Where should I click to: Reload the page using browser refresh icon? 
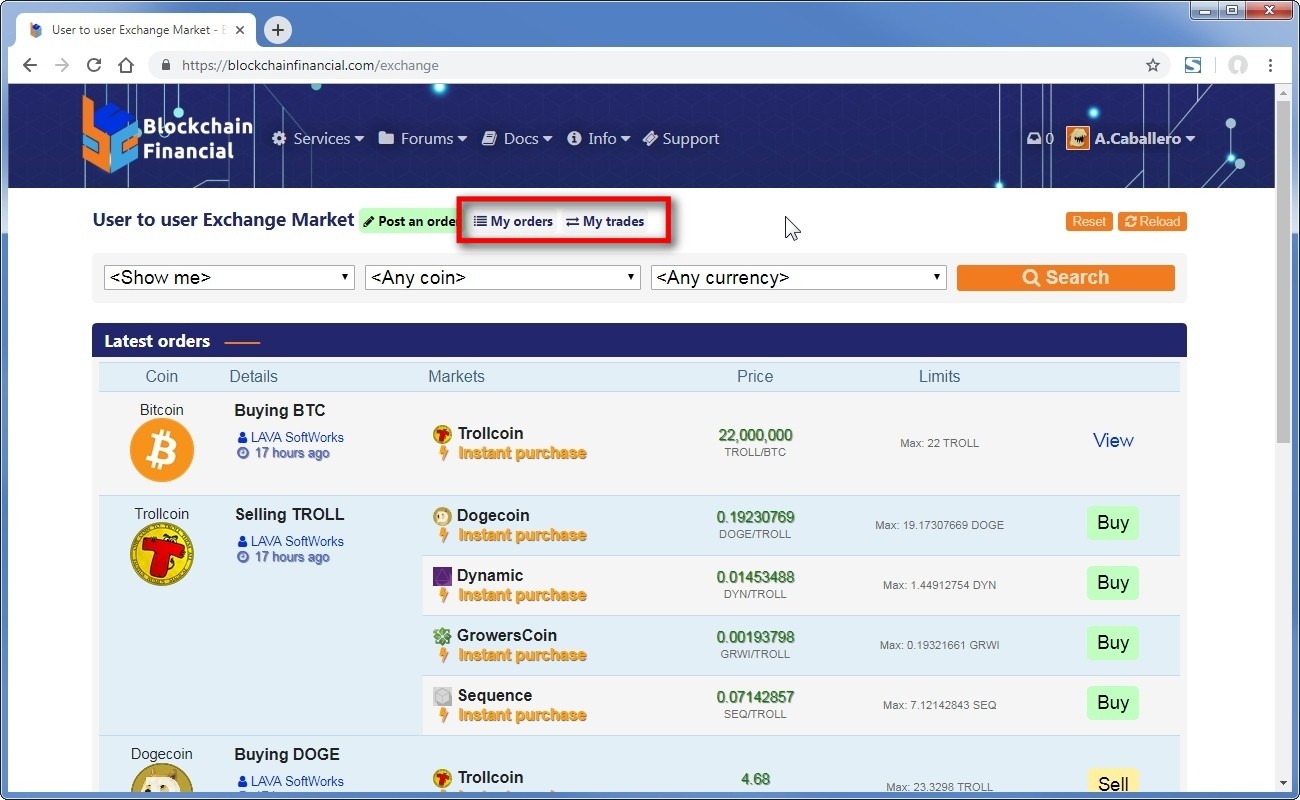point(94,65)
